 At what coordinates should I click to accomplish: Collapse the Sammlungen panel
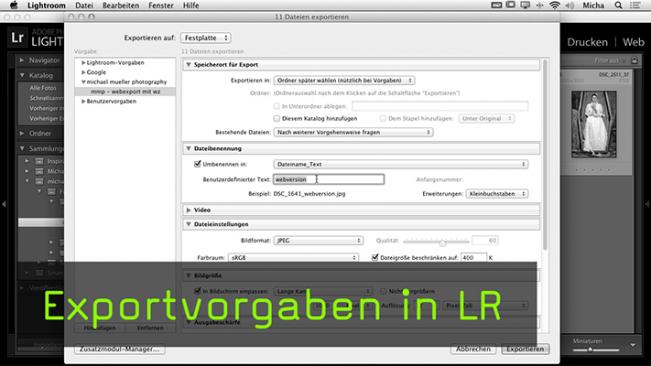tap(22, 148)
